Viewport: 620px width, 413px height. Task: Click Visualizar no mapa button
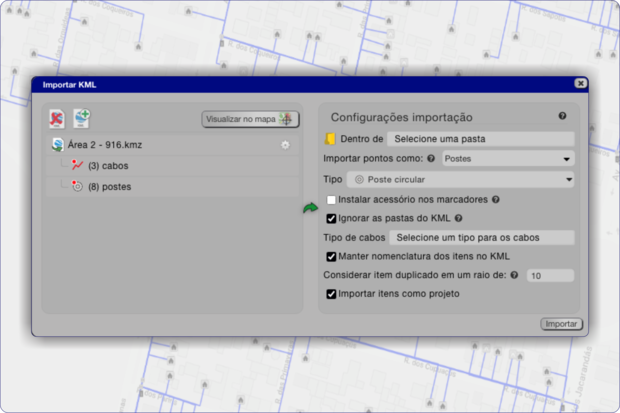(x=250, y=119)
